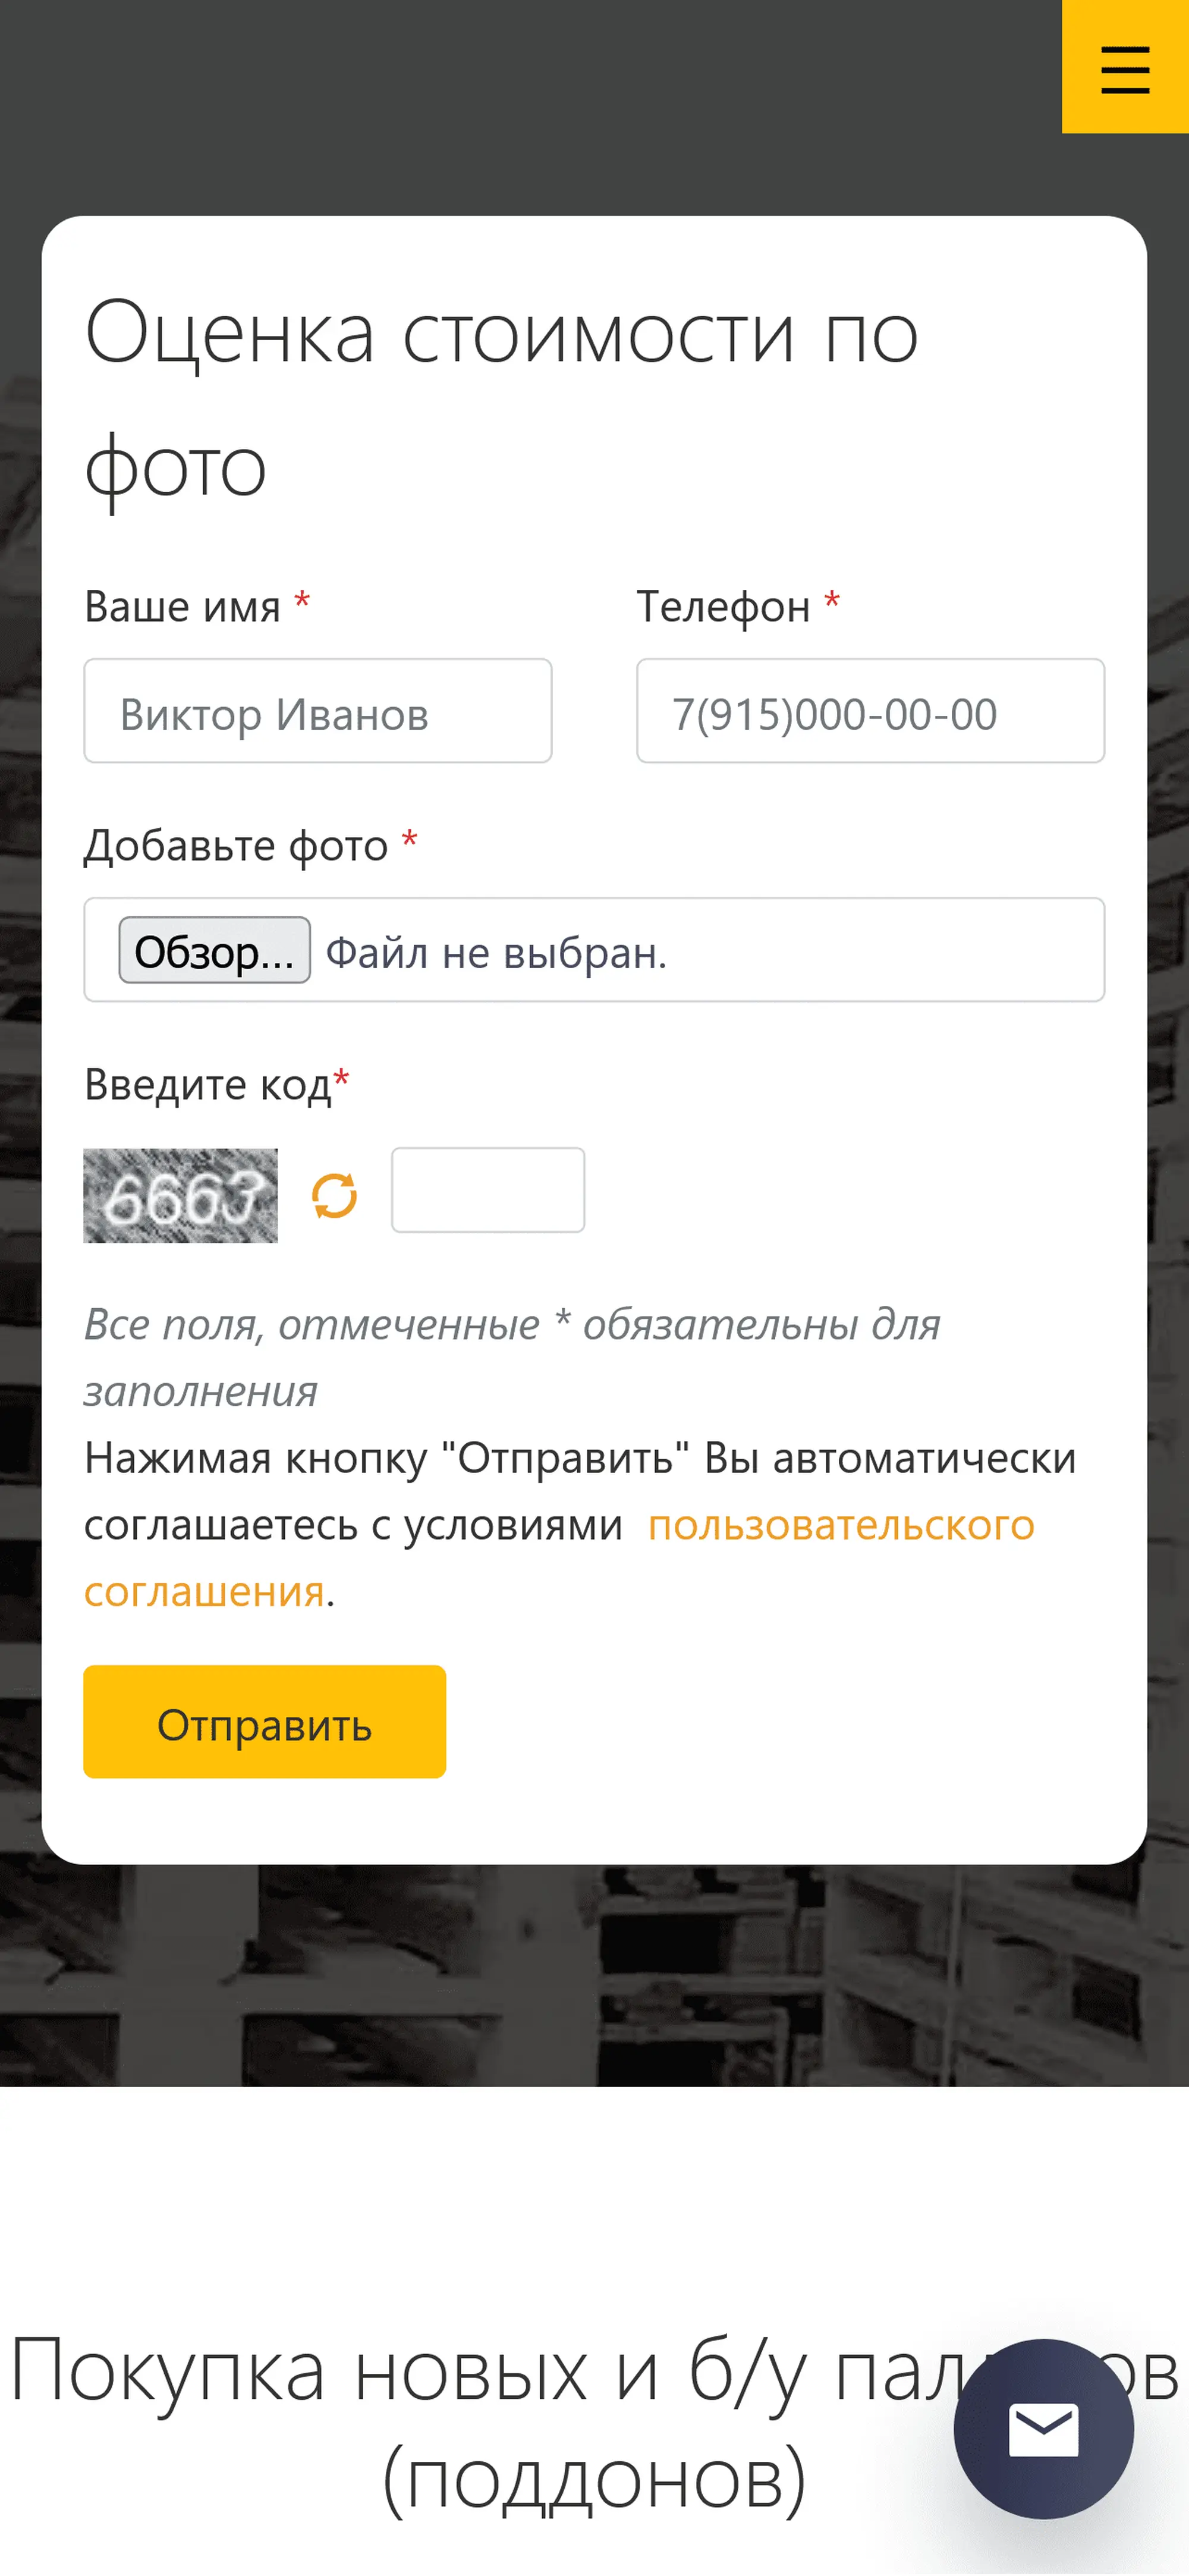Click the captcha image showing 6663
Screen dimensions: 1189x2576
tap(180, 1195)
